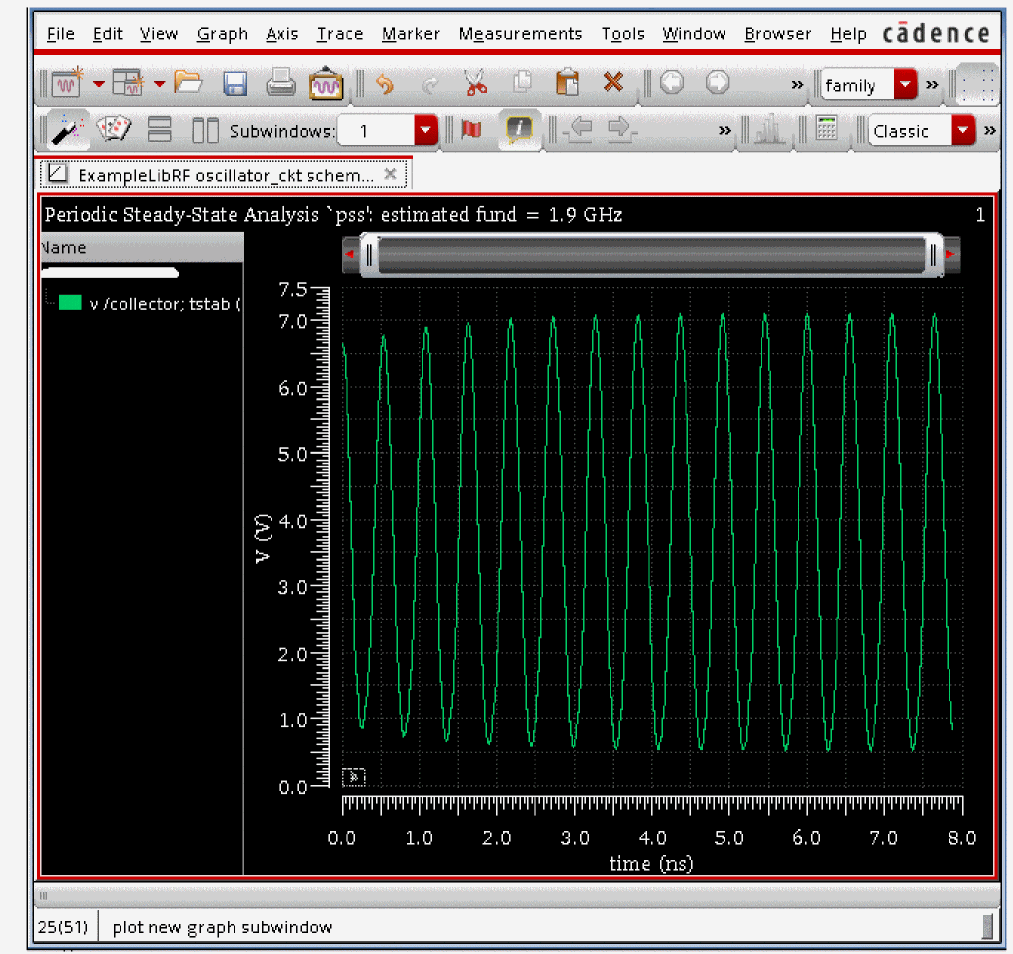Viewport: 1013px width, 954px height.
Task: Open the Calculator tool icon
Action: pyautogui.click(x=826, y=130)
